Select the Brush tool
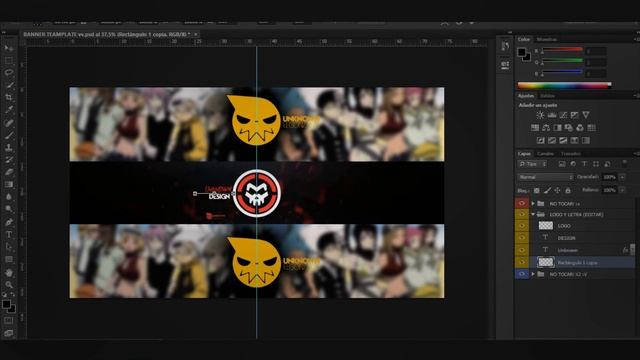The height and width of the screenshot is (360, 640). coord(9,135)
